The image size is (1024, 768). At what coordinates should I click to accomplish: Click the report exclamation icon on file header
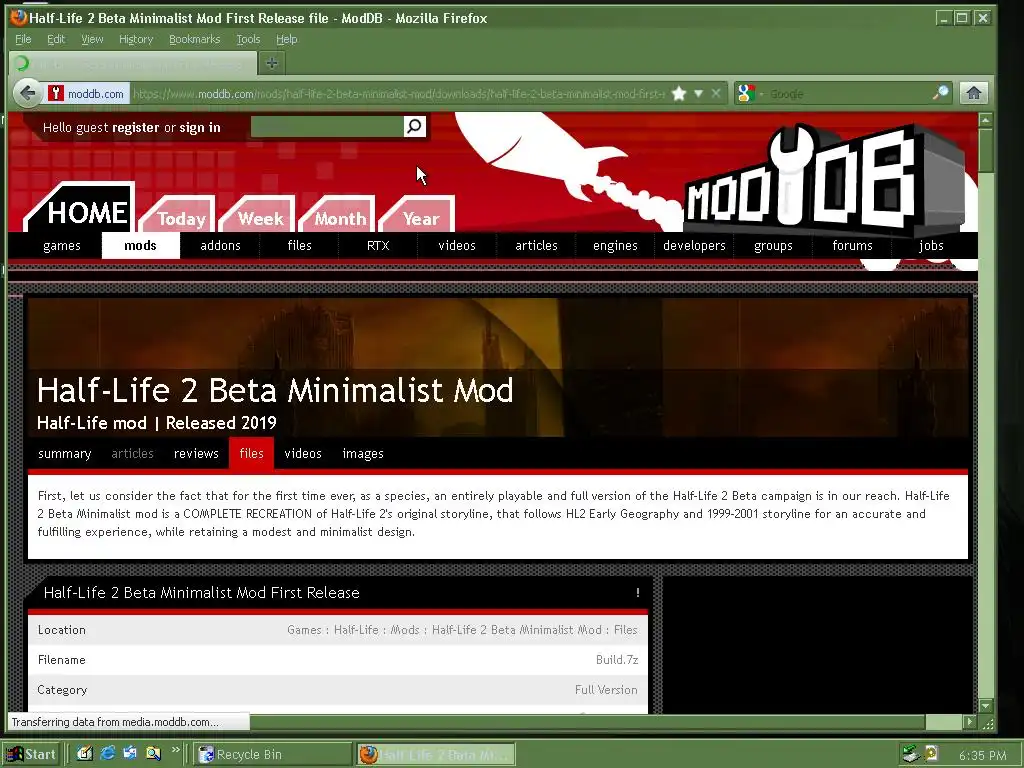638,592
